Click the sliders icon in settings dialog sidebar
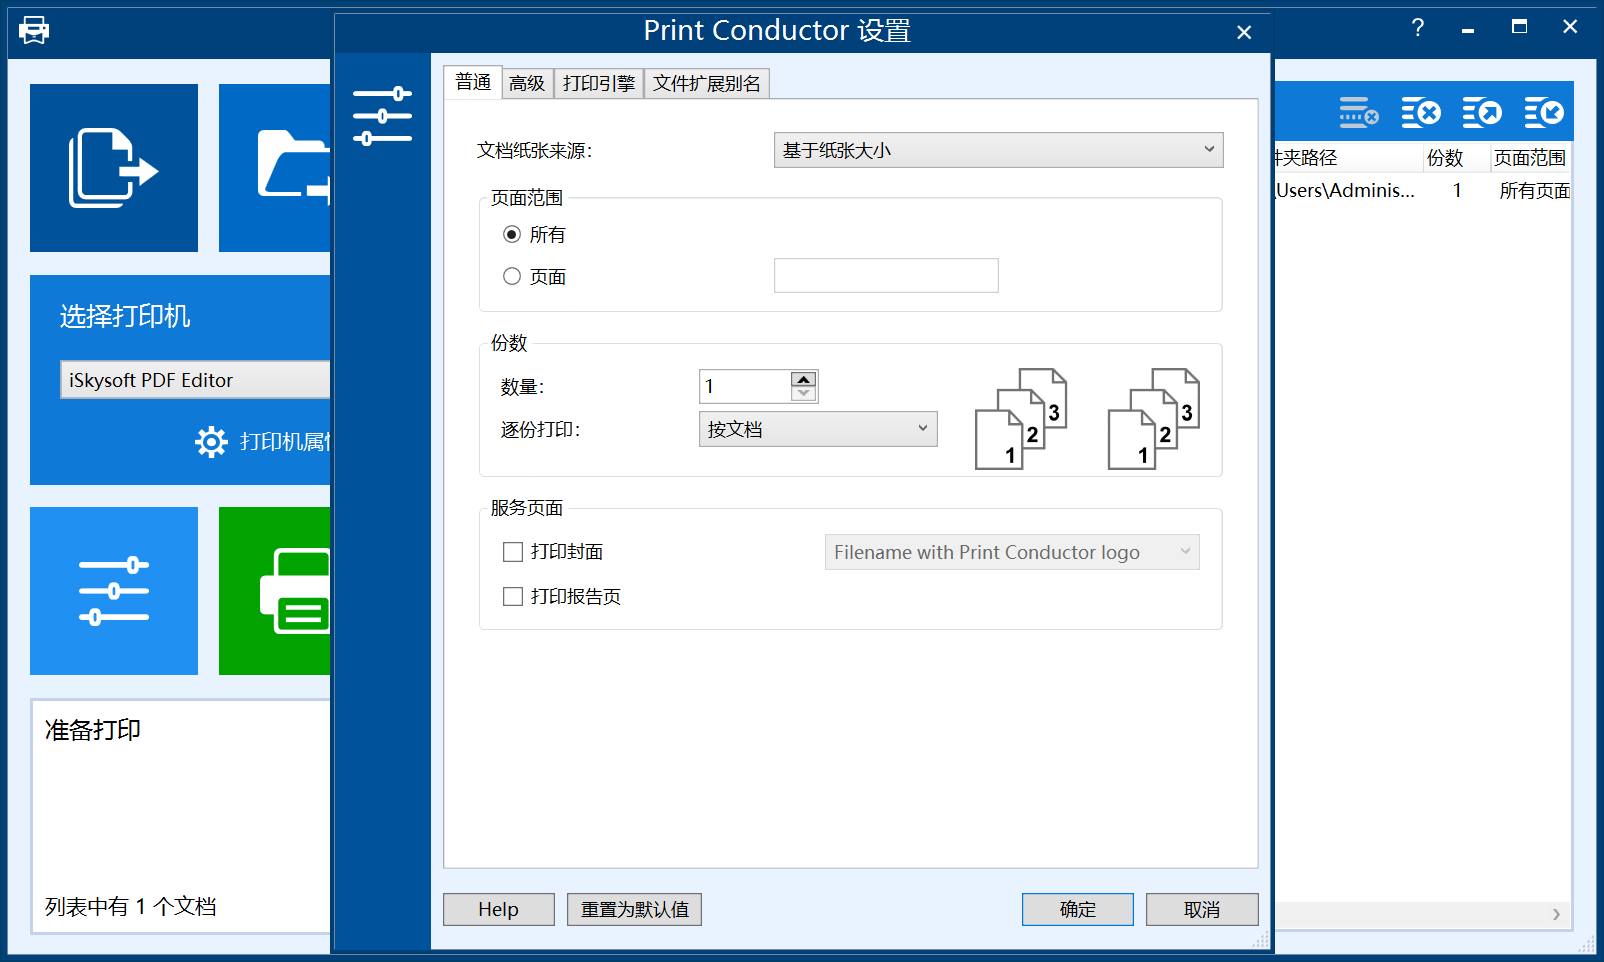Viewport: 1604px width, 962px height. click(x=382, y=116)
